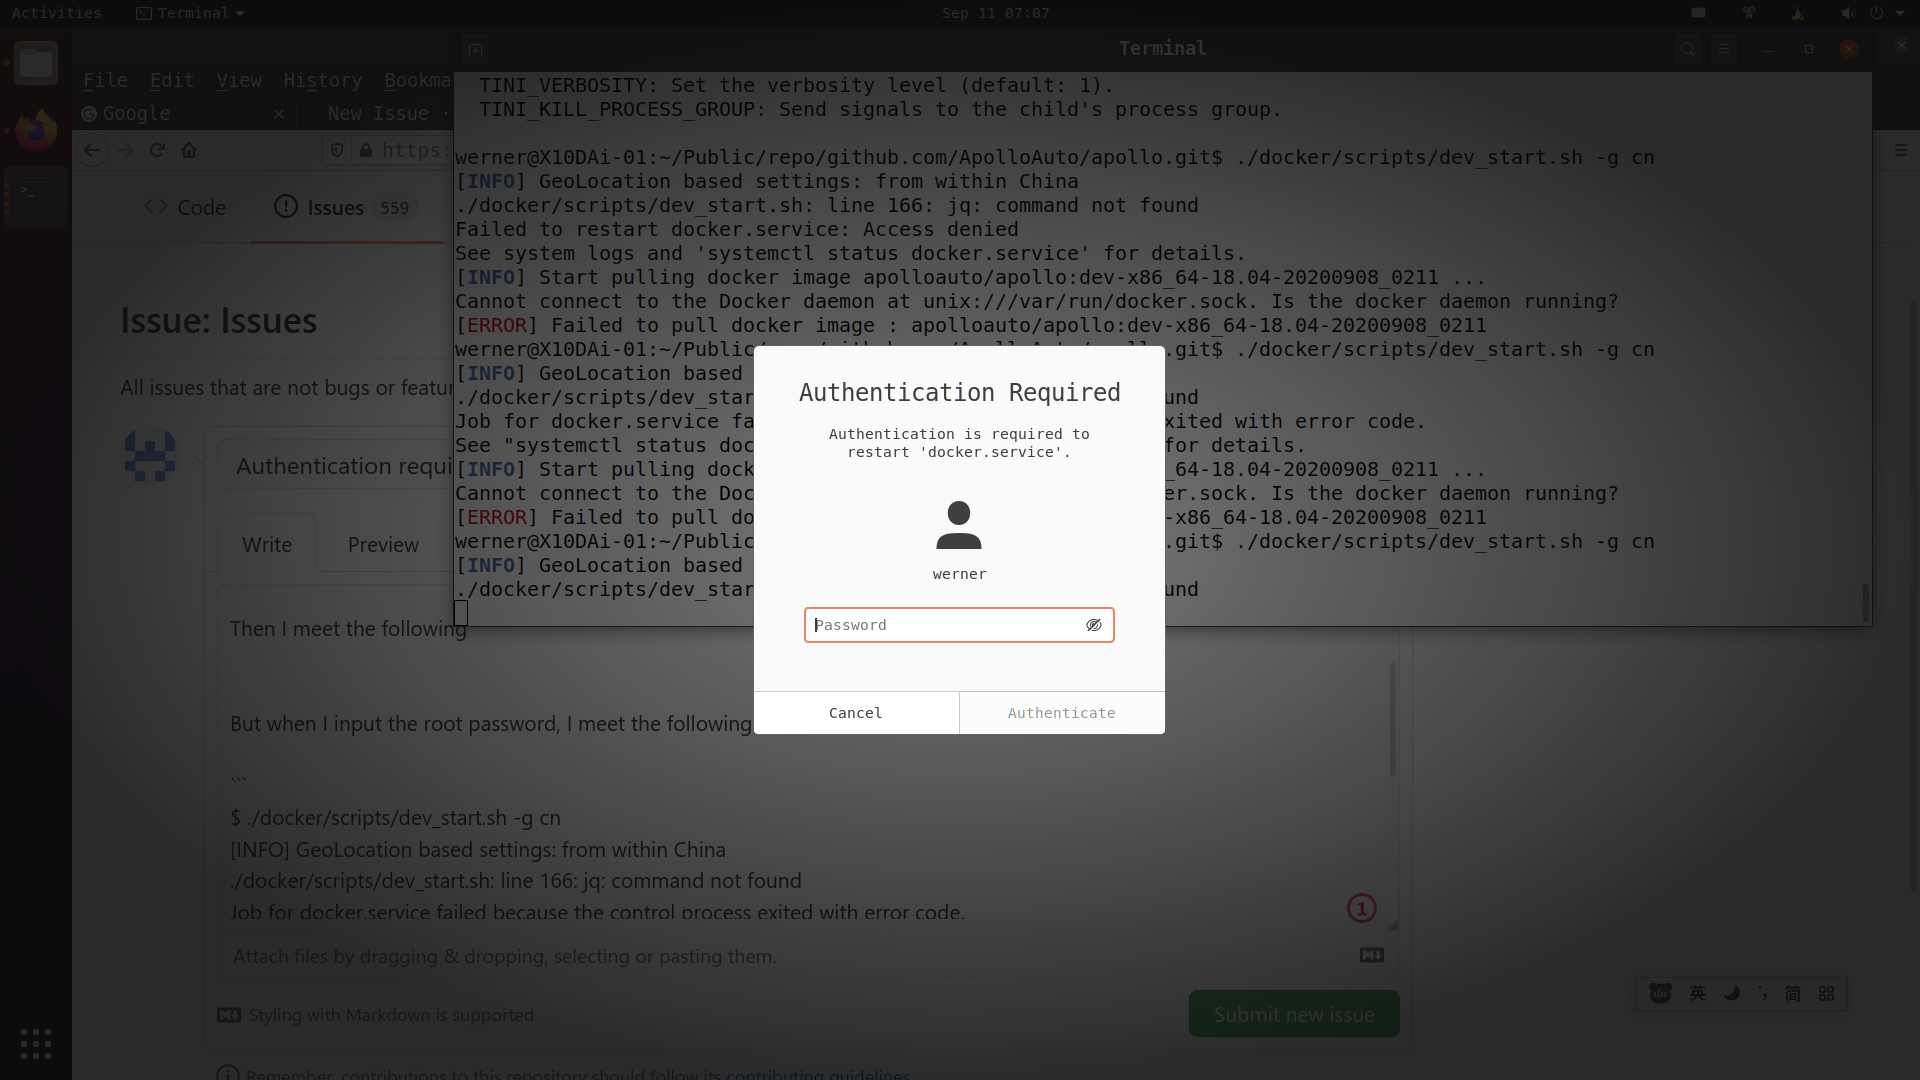Toggle half-width mode via the moon icon
Image resolution: width=1920 pixels, height=1080 pixels.
(1731, 993)
